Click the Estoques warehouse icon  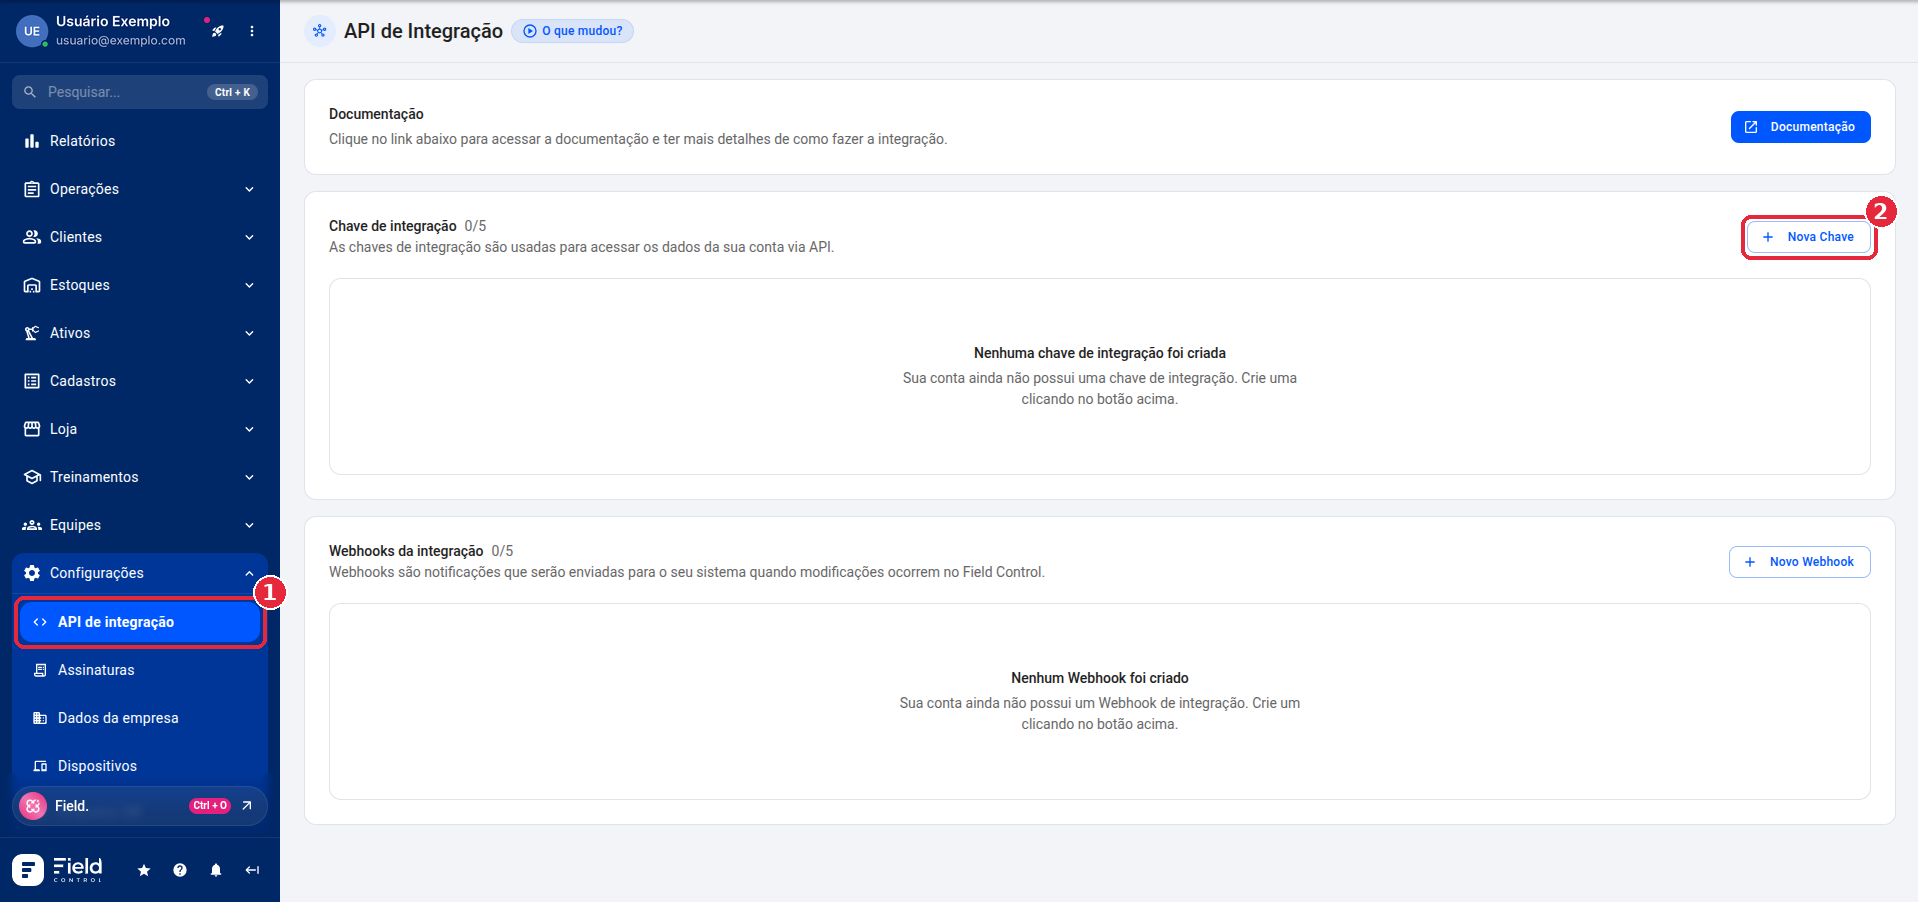point(32,285)
